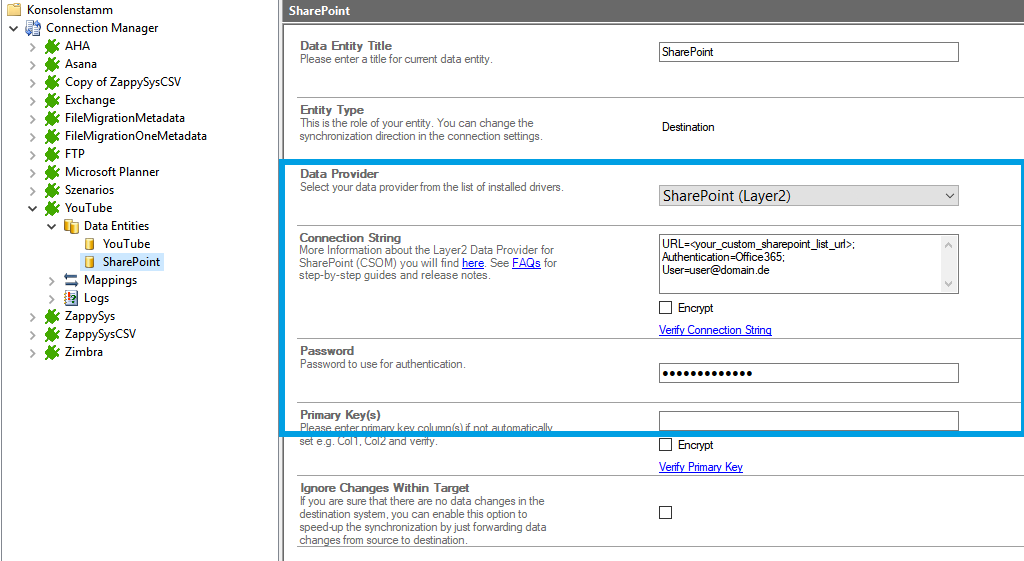Click the Mappings arrows icon

[71, 280]
